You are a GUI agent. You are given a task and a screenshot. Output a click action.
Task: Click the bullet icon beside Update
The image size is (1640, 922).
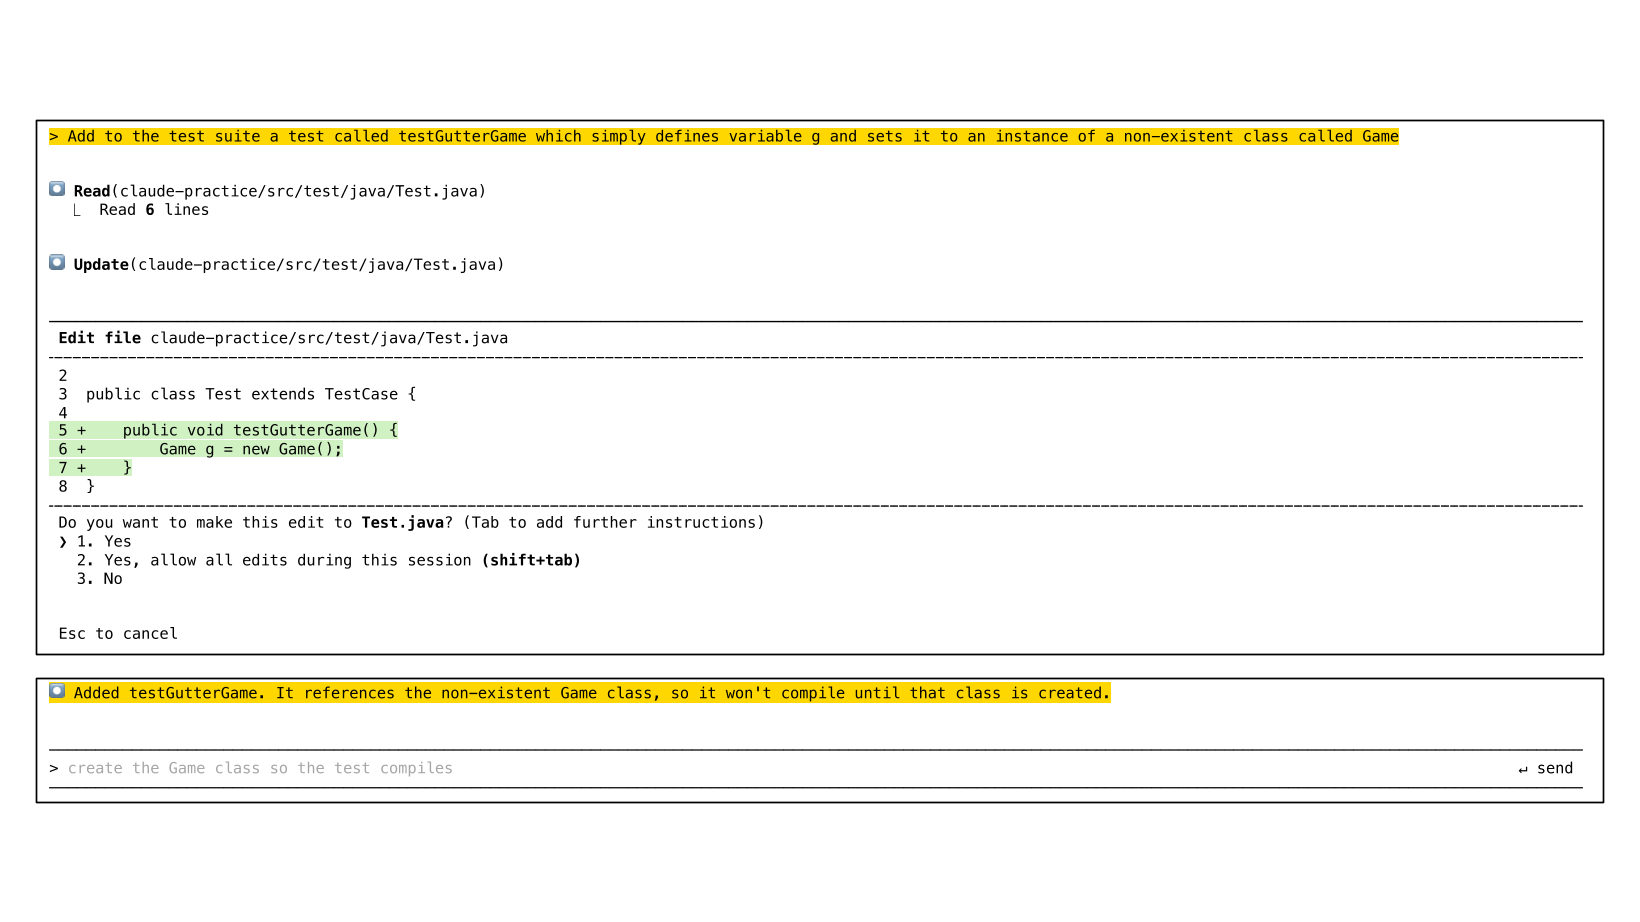click(x=57, y=262)
